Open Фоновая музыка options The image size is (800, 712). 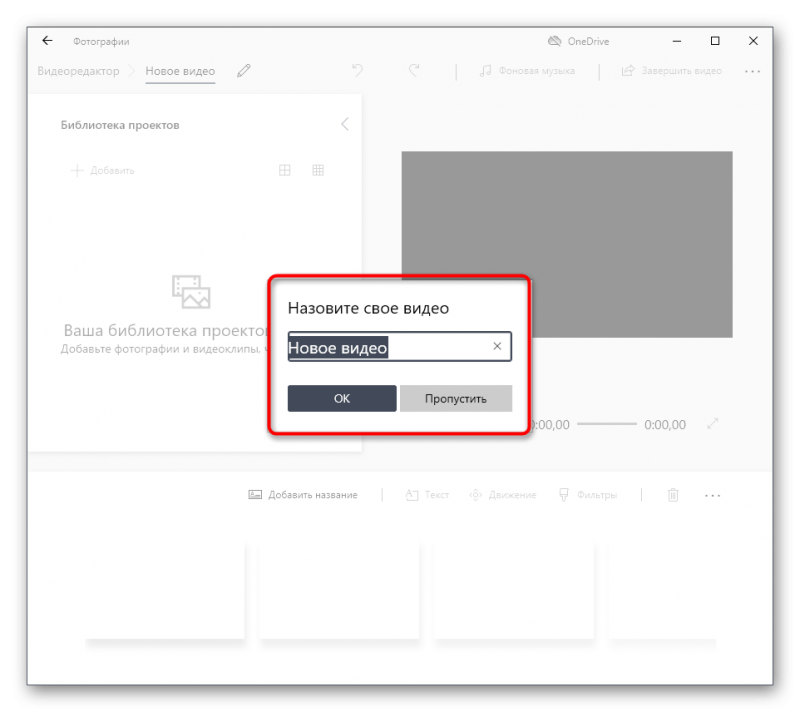coord(527,71)
